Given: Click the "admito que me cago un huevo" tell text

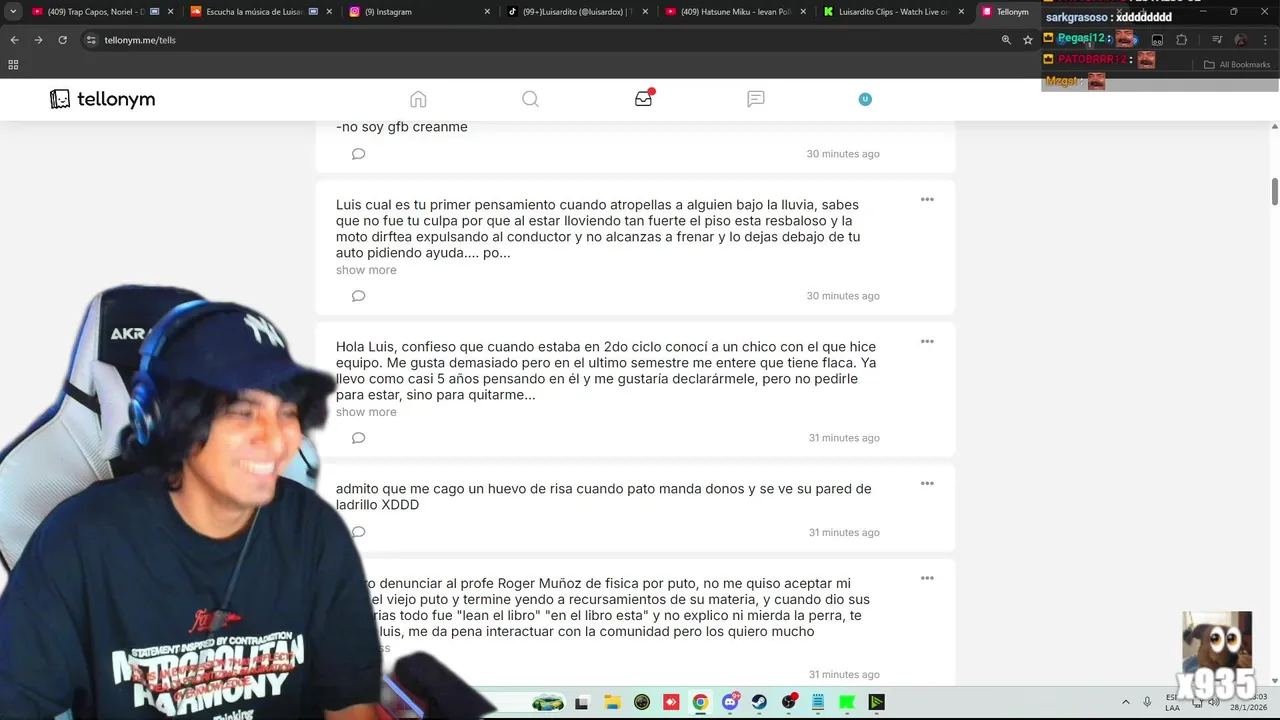Looking at the screenshot, I should (x=603, y=496).
